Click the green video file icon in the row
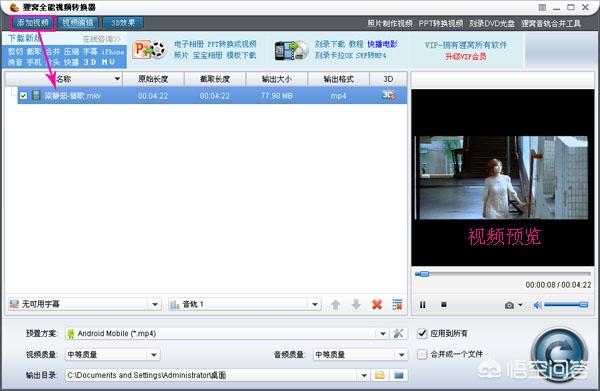 pyautogui.click(x=36, y=95)
